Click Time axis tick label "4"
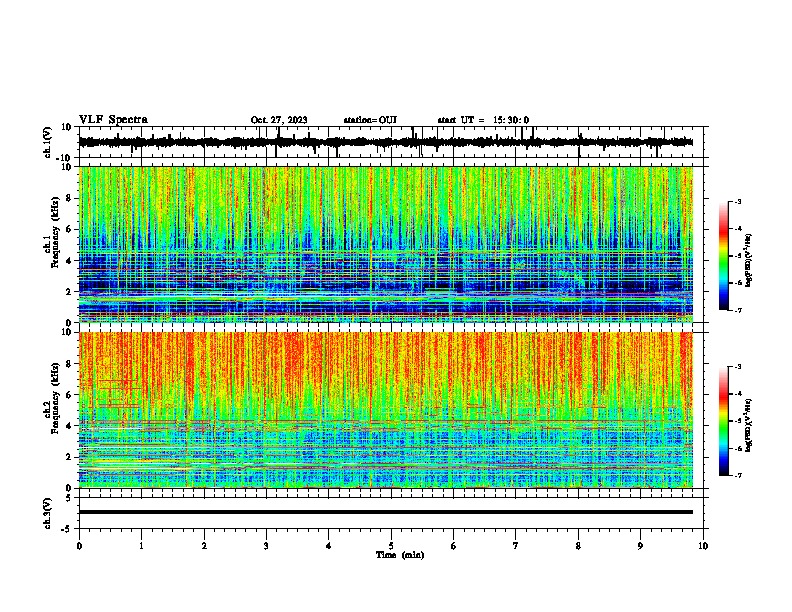 [329, 546]
